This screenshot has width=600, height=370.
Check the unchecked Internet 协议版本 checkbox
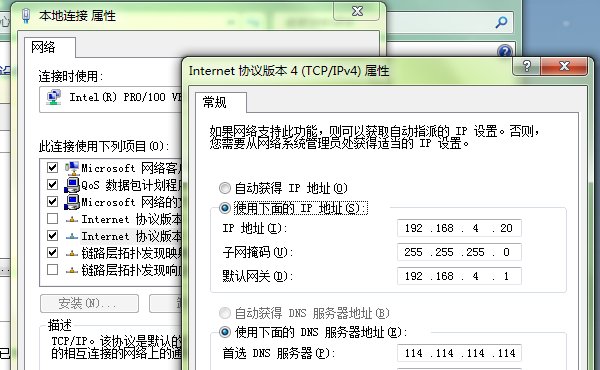(52, 218)
